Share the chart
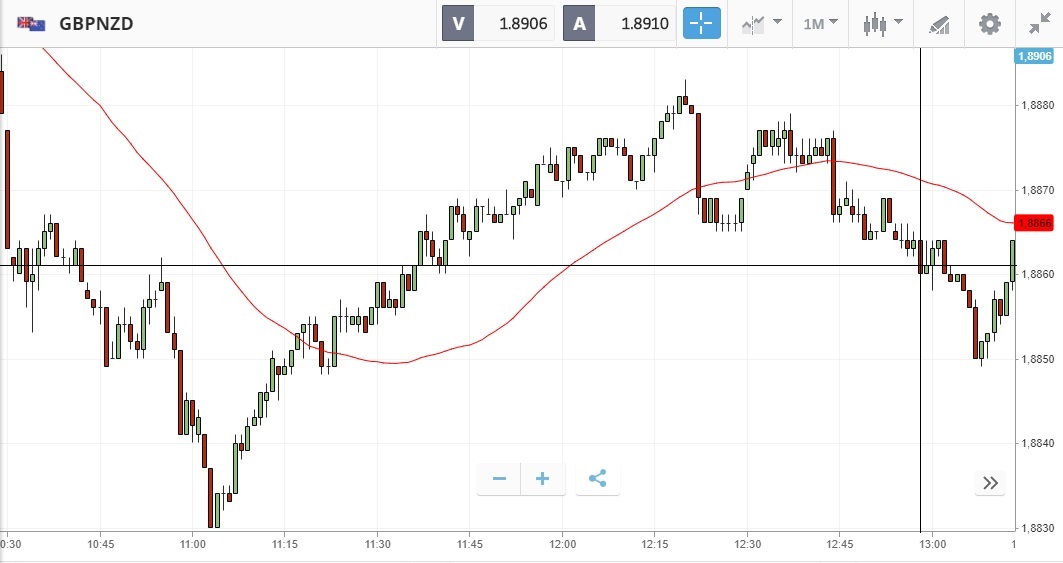This screenshot has width=1063, height=563. [598, 479]
